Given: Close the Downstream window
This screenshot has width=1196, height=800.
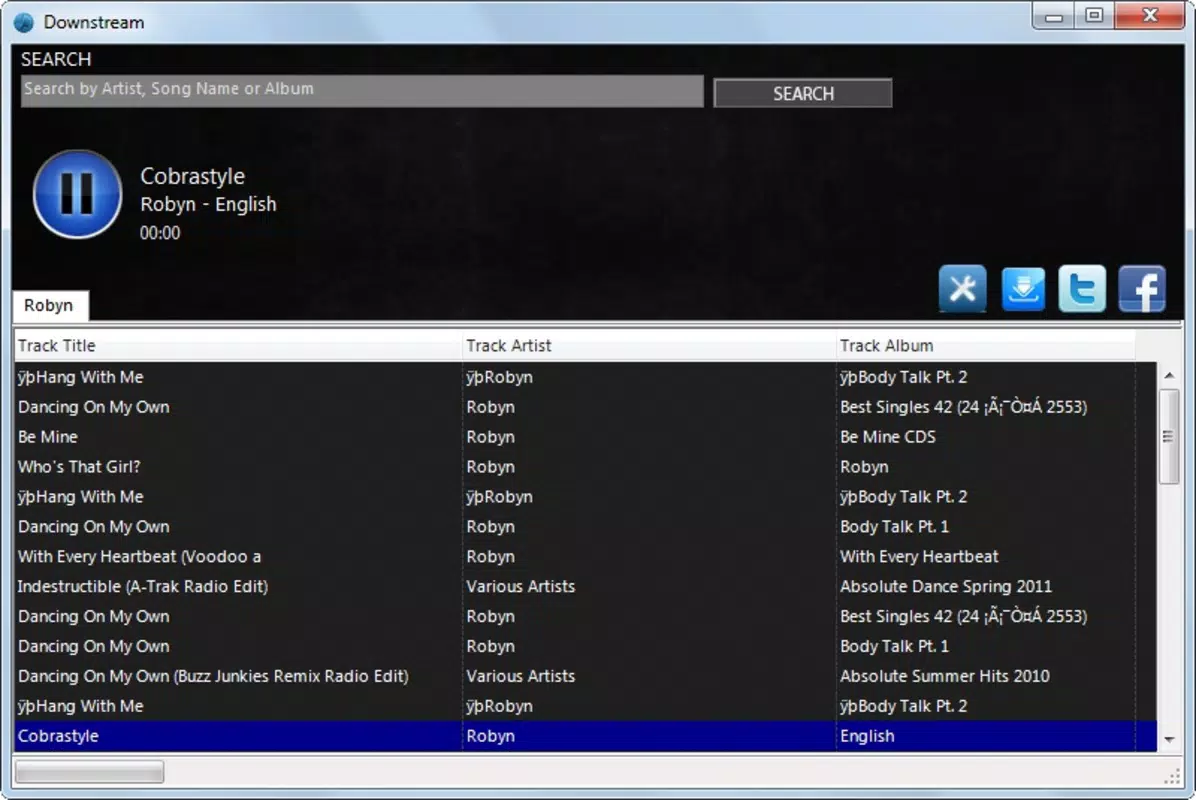Looking at the screenshot, I should (1149, 16).
